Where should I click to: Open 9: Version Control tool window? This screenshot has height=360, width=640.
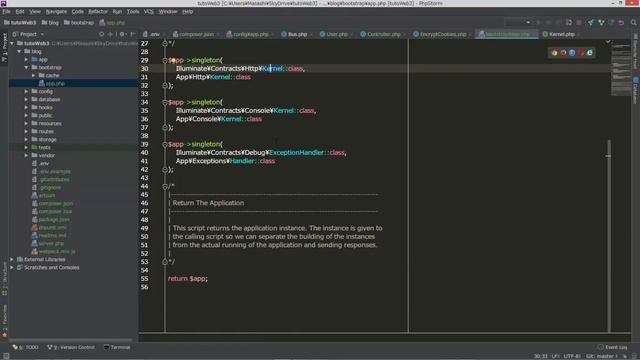(x=71, y=347)
